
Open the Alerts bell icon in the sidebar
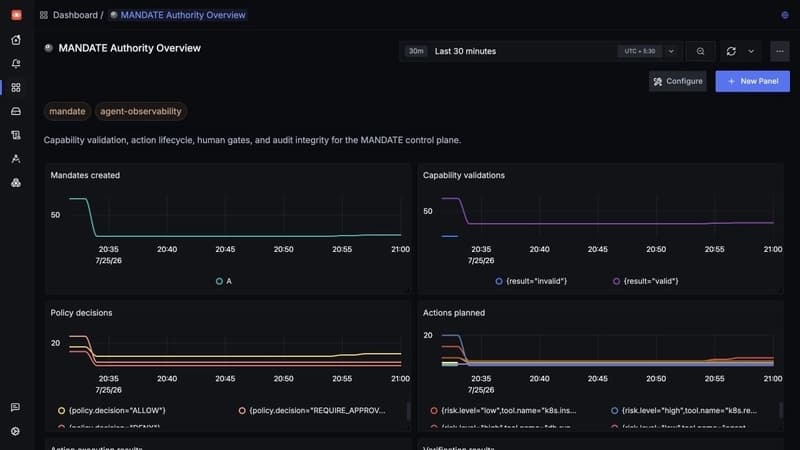coord(16,64)
